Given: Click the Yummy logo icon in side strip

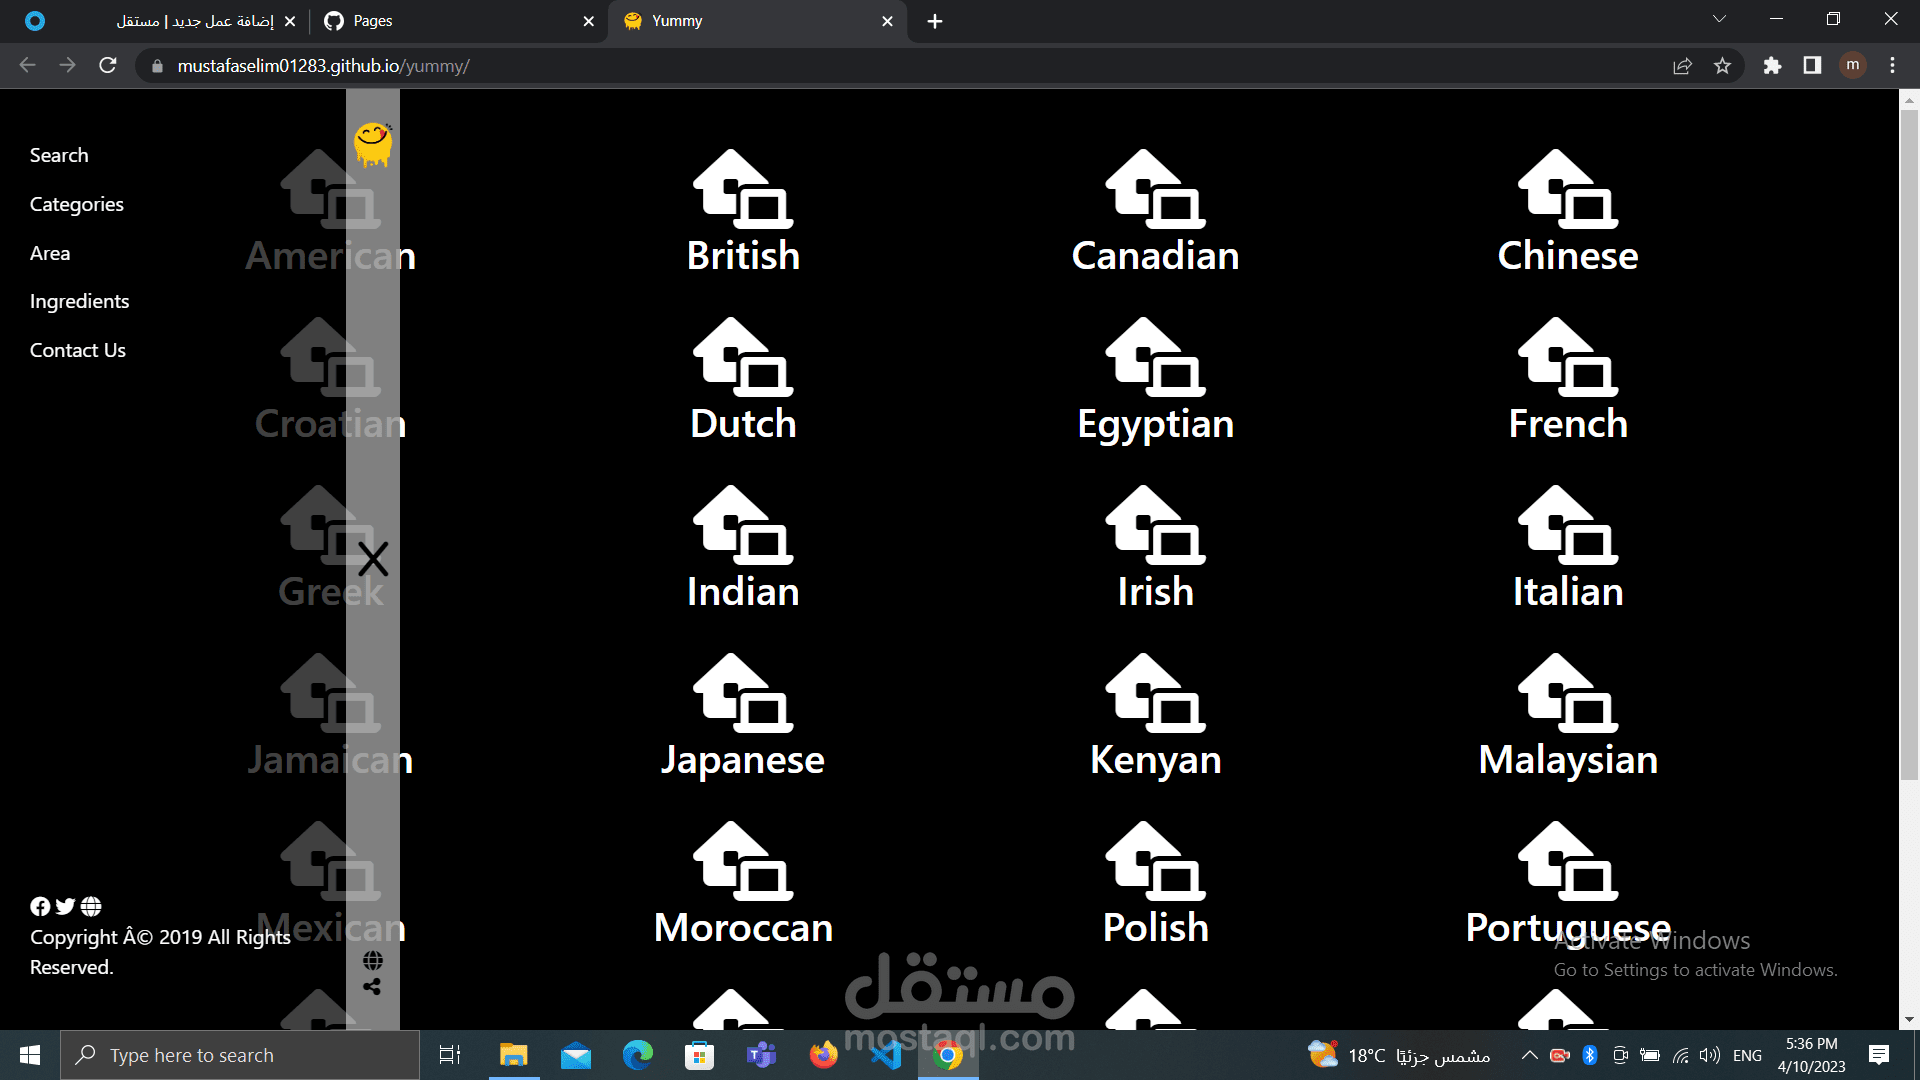Looking at the screenshot, I should click(x=373, y=145).
